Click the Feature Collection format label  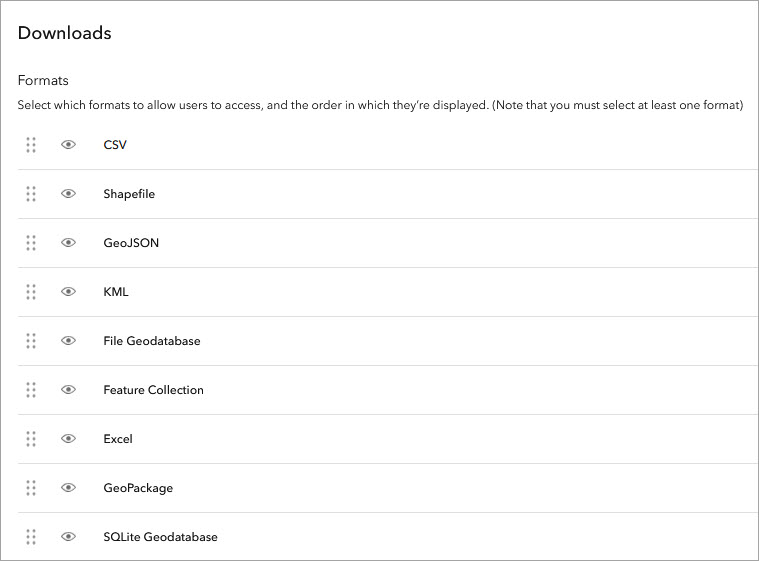pyautogui.click(x=153, y=390)
